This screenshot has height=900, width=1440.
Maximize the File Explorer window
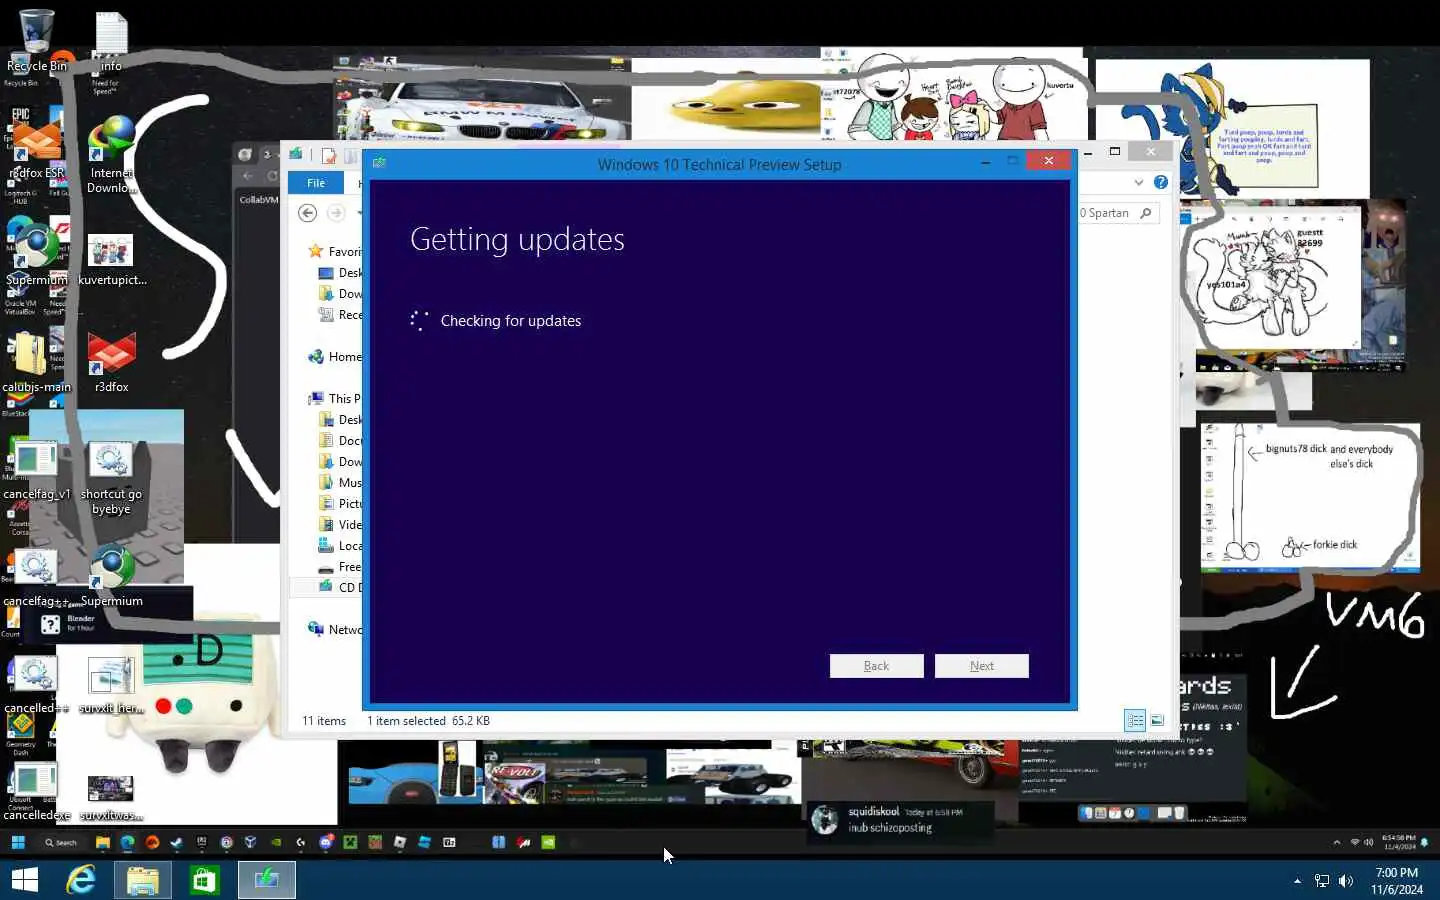coord(1115,151)
